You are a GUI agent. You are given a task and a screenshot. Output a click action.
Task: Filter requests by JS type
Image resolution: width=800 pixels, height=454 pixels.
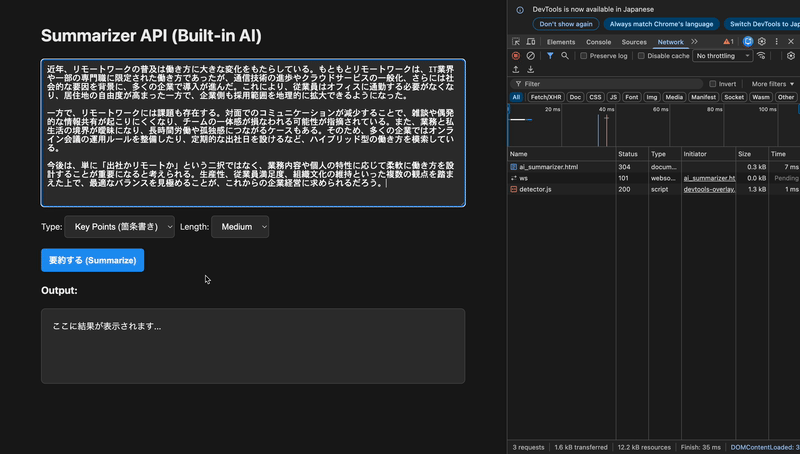click(613, 97)
